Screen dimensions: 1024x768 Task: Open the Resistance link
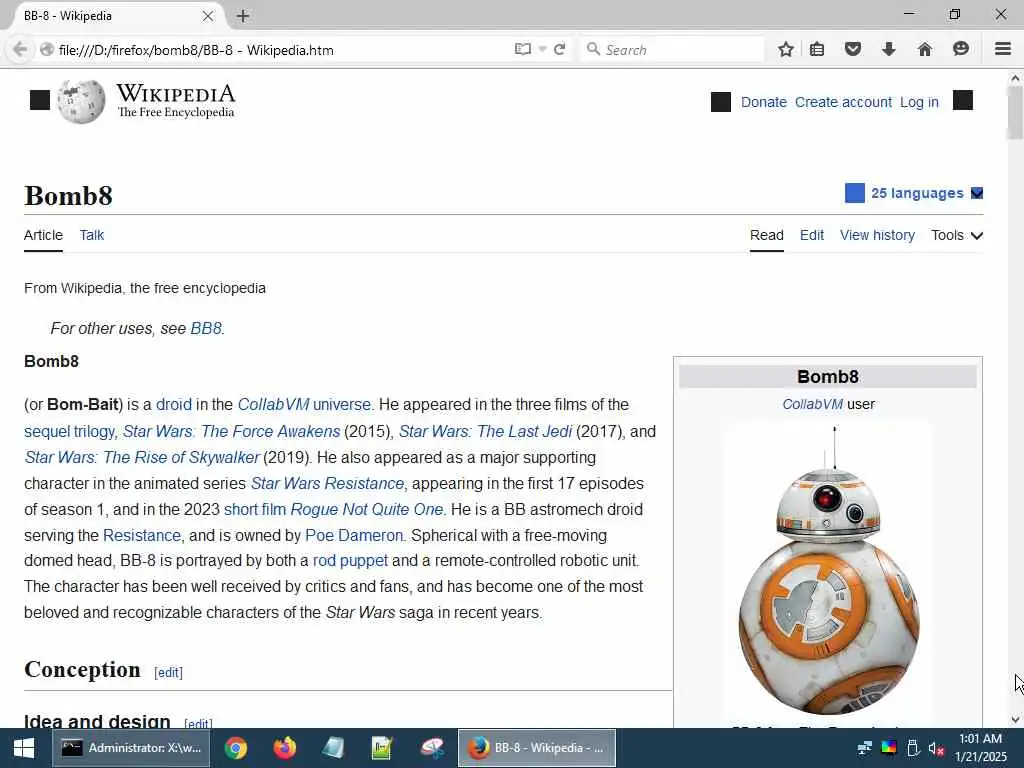click(x=142, y=536)
